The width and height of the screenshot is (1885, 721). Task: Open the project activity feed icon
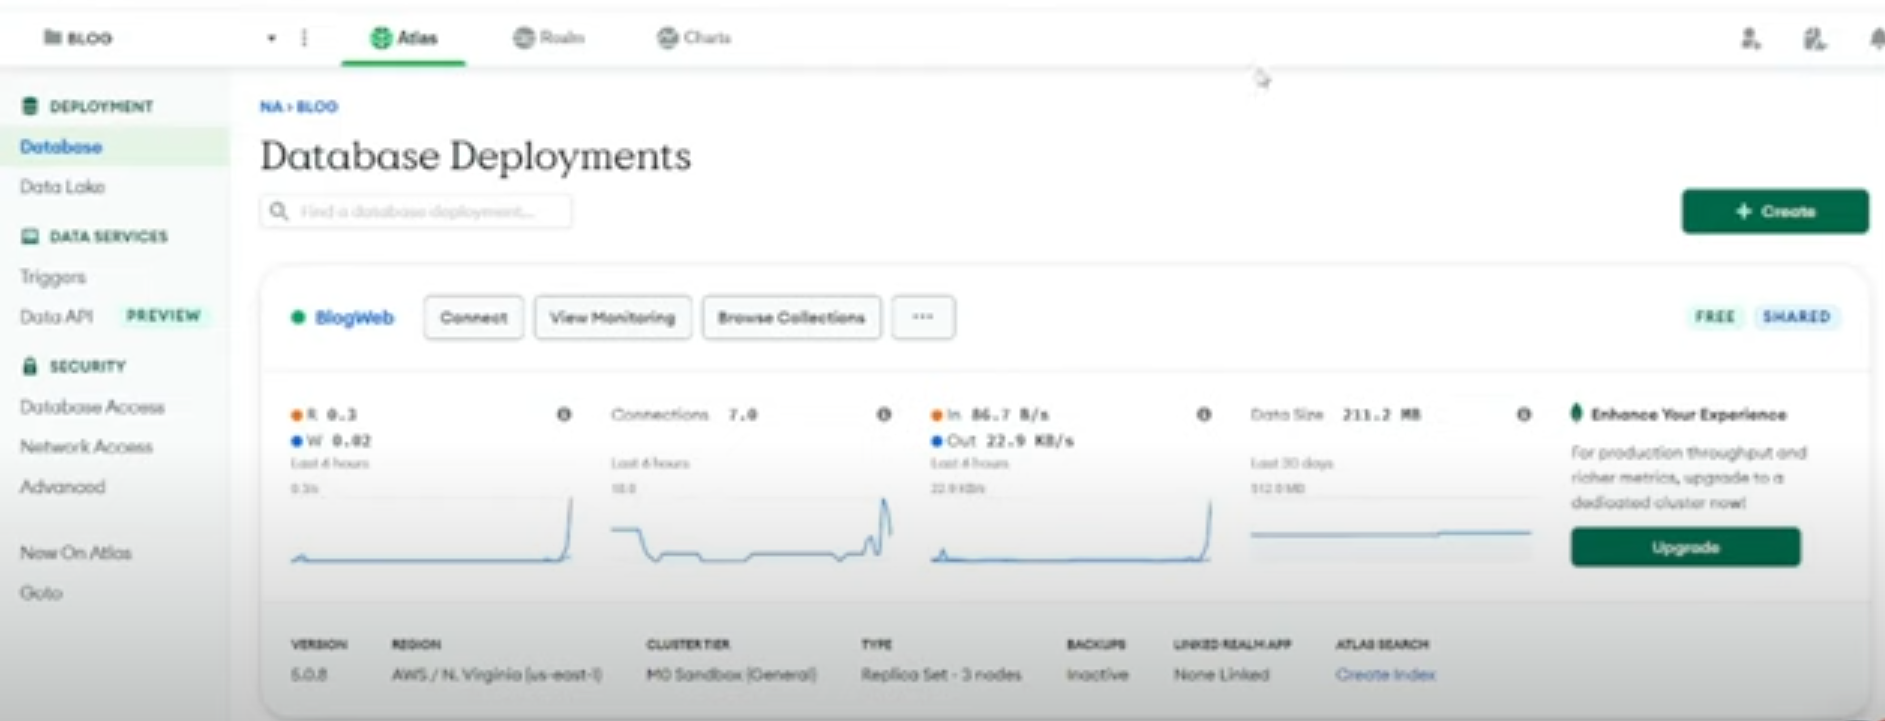1814,39
